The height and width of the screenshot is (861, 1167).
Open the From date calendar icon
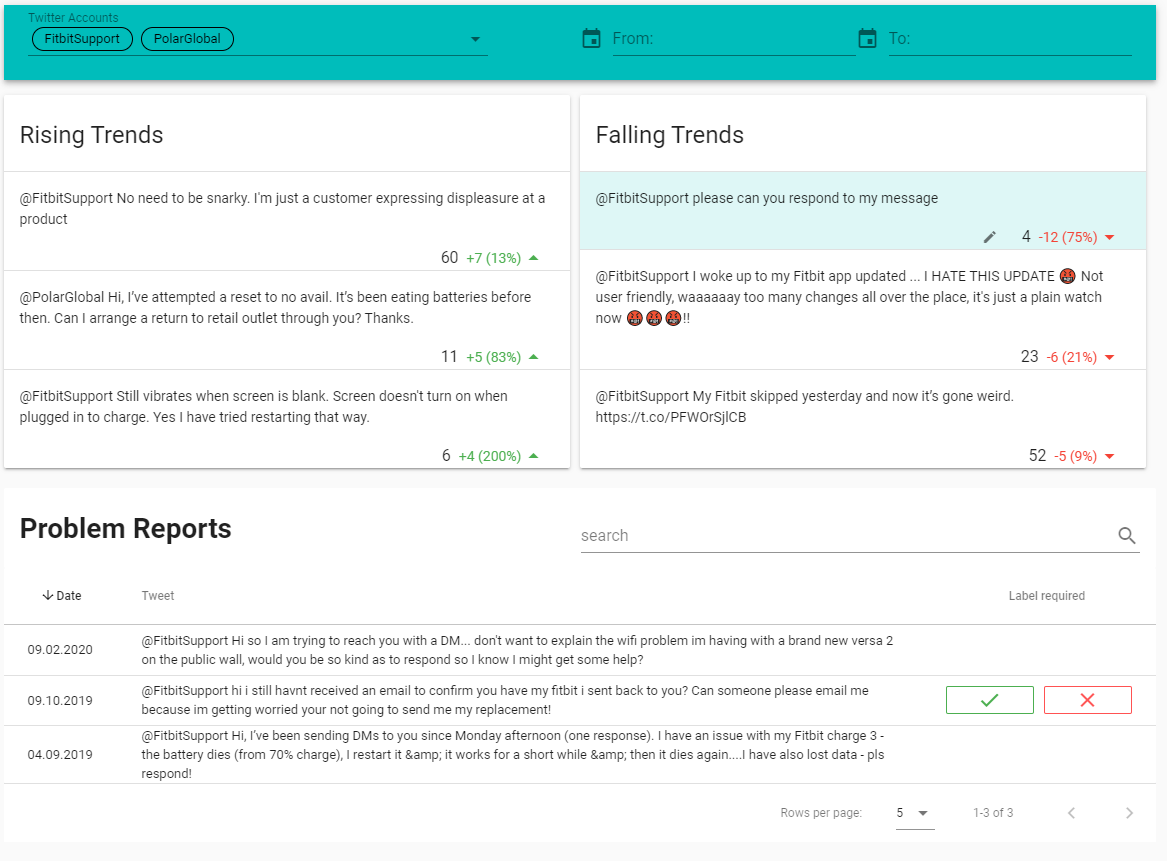coord(592,39)
